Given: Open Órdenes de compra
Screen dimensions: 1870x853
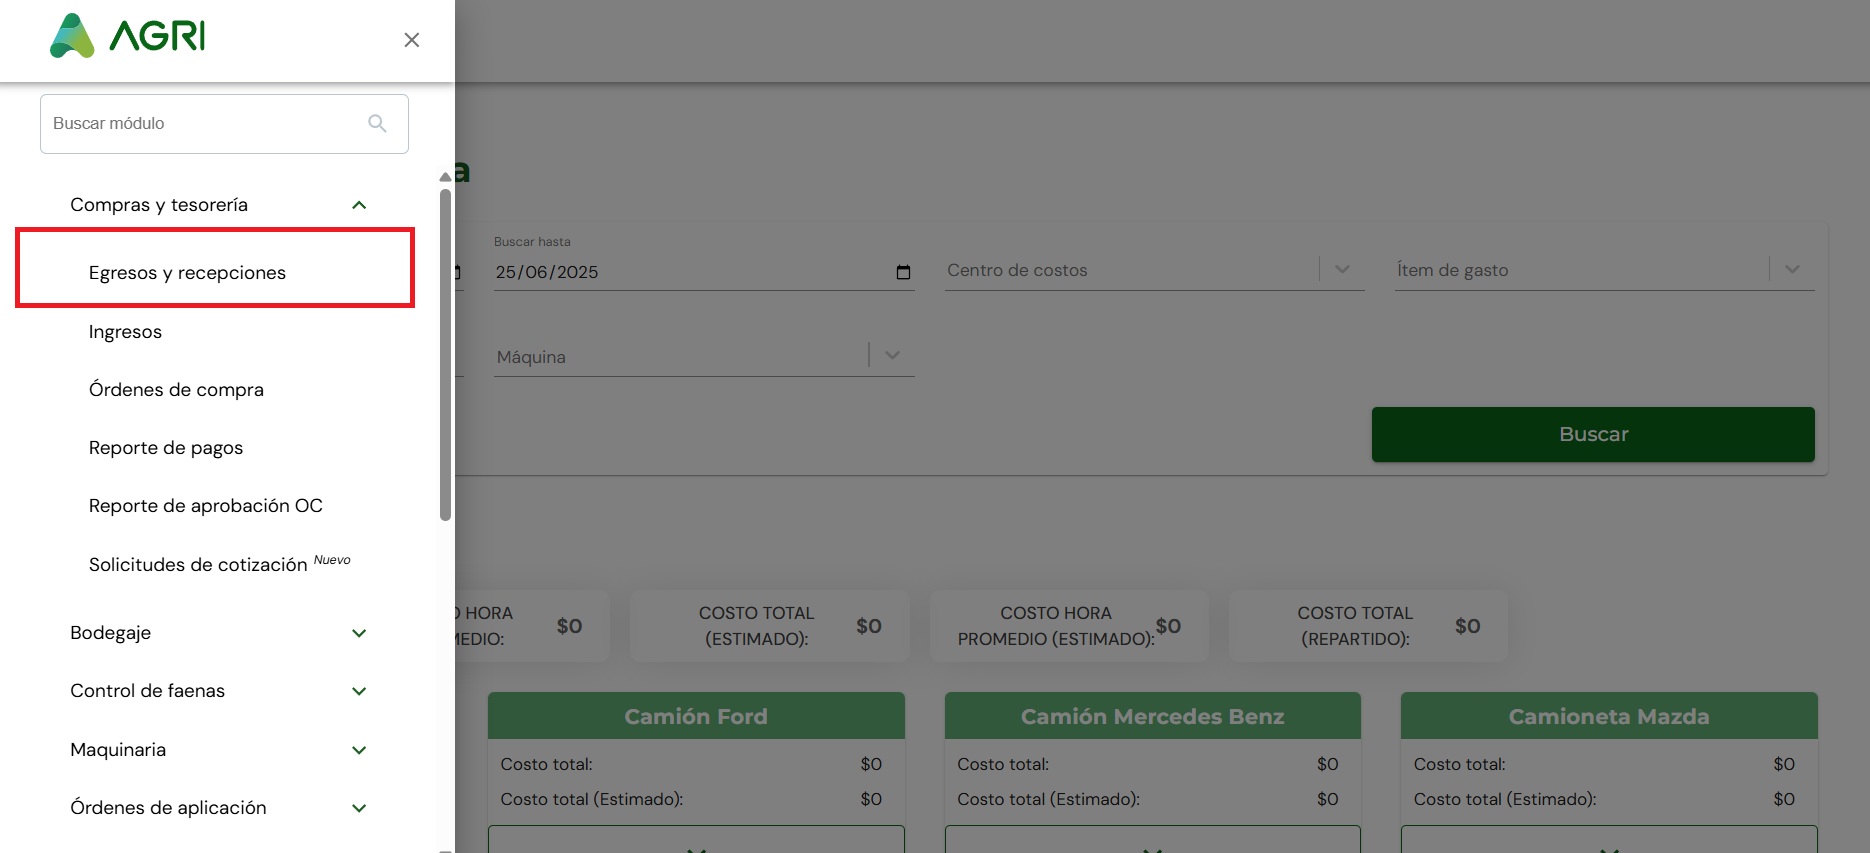Looking at the screenshot, I should click(x=176, y=390).
